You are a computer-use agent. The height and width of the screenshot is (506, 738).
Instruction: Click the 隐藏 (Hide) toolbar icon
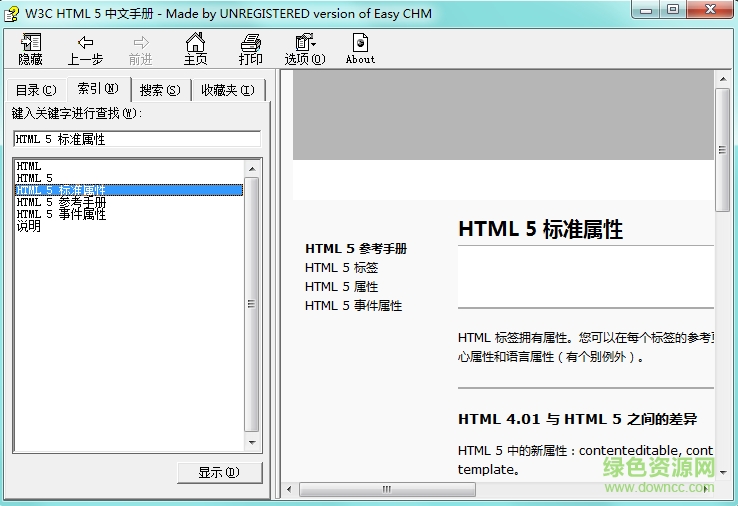(x=31, y=43)
